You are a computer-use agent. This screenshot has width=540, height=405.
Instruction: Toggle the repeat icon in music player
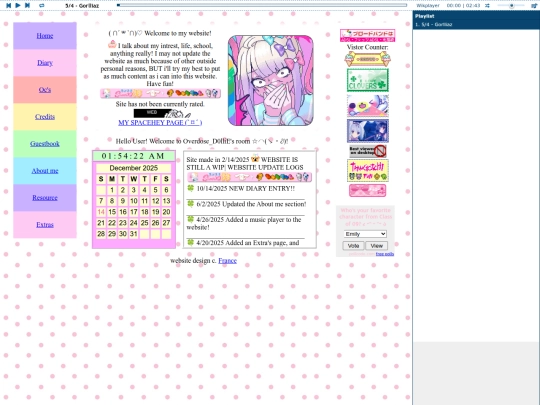42,6
